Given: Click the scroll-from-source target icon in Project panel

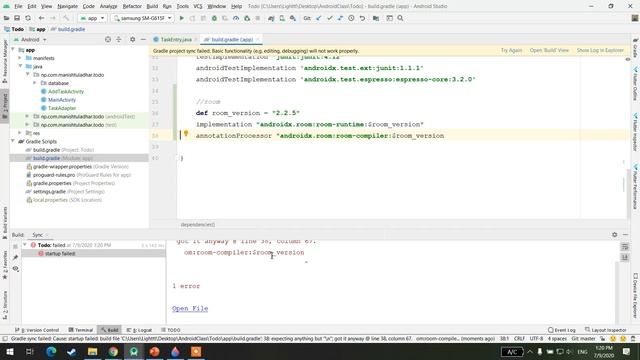Looking at the screenshot, I should [x=108, y=40].
